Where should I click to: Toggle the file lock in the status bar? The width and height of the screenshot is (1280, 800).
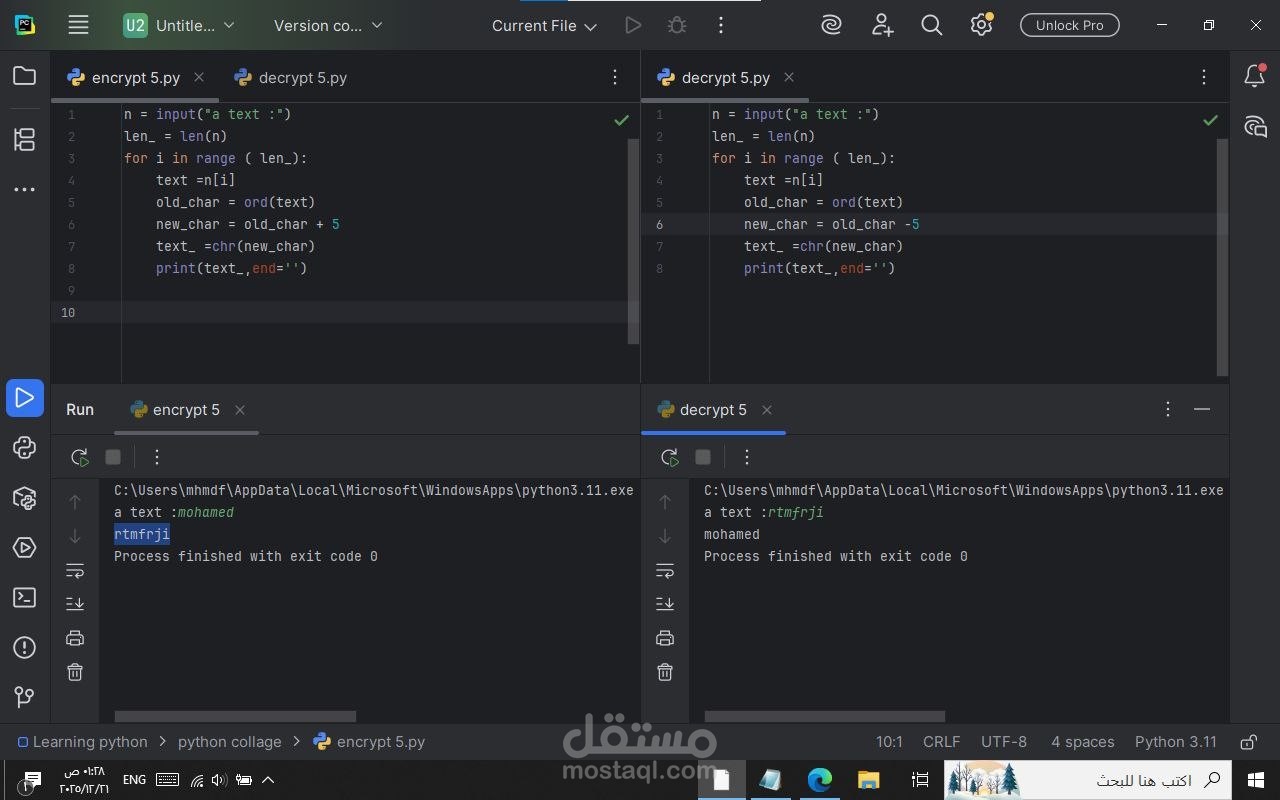click(1248, 741)
